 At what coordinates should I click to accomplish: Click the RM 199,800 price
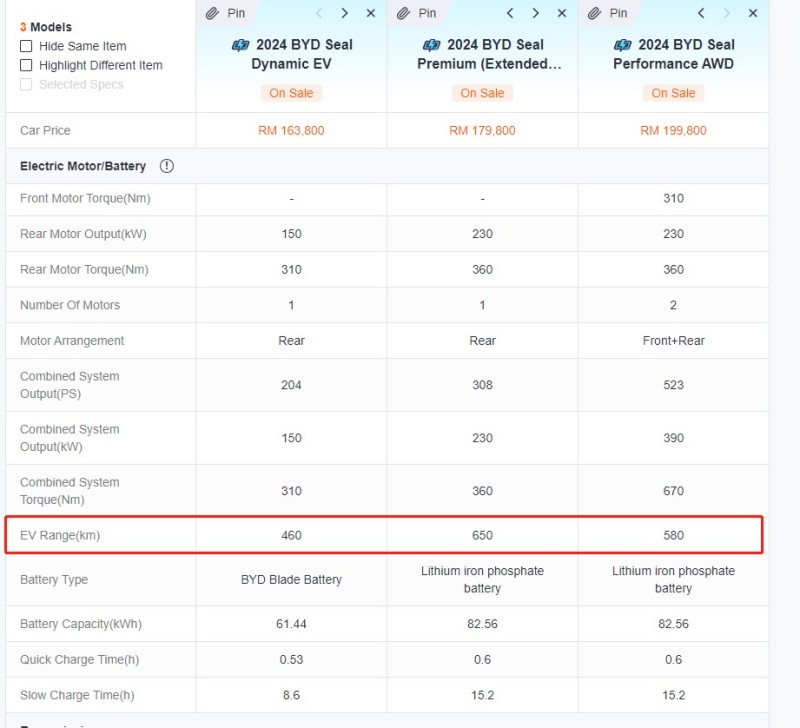pos(673,131)
